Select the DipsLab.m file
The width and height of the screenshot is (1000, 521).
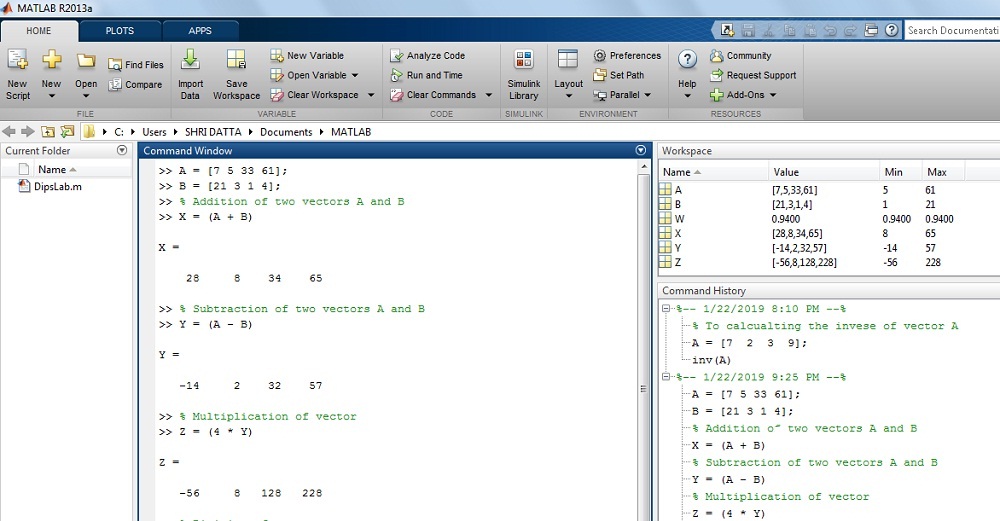click(56, 186)
